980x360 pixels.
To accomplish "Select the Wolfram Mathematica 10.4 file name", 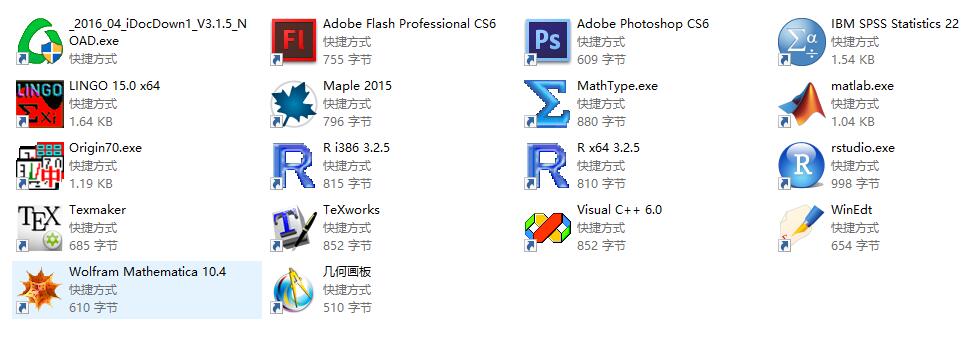I will [148, 272].
